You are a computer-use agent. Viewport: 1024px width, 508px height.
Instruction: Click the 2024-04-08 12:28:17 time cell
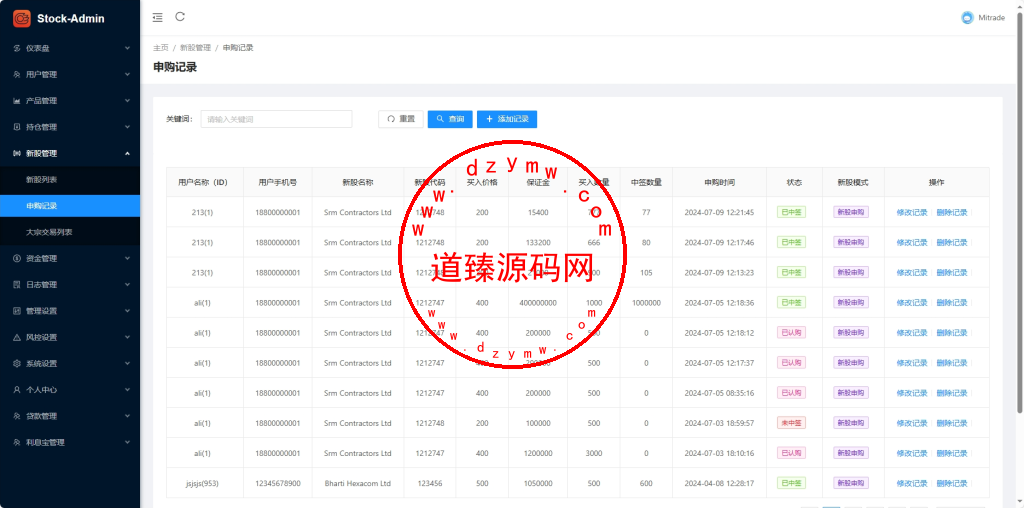(719, 483)
